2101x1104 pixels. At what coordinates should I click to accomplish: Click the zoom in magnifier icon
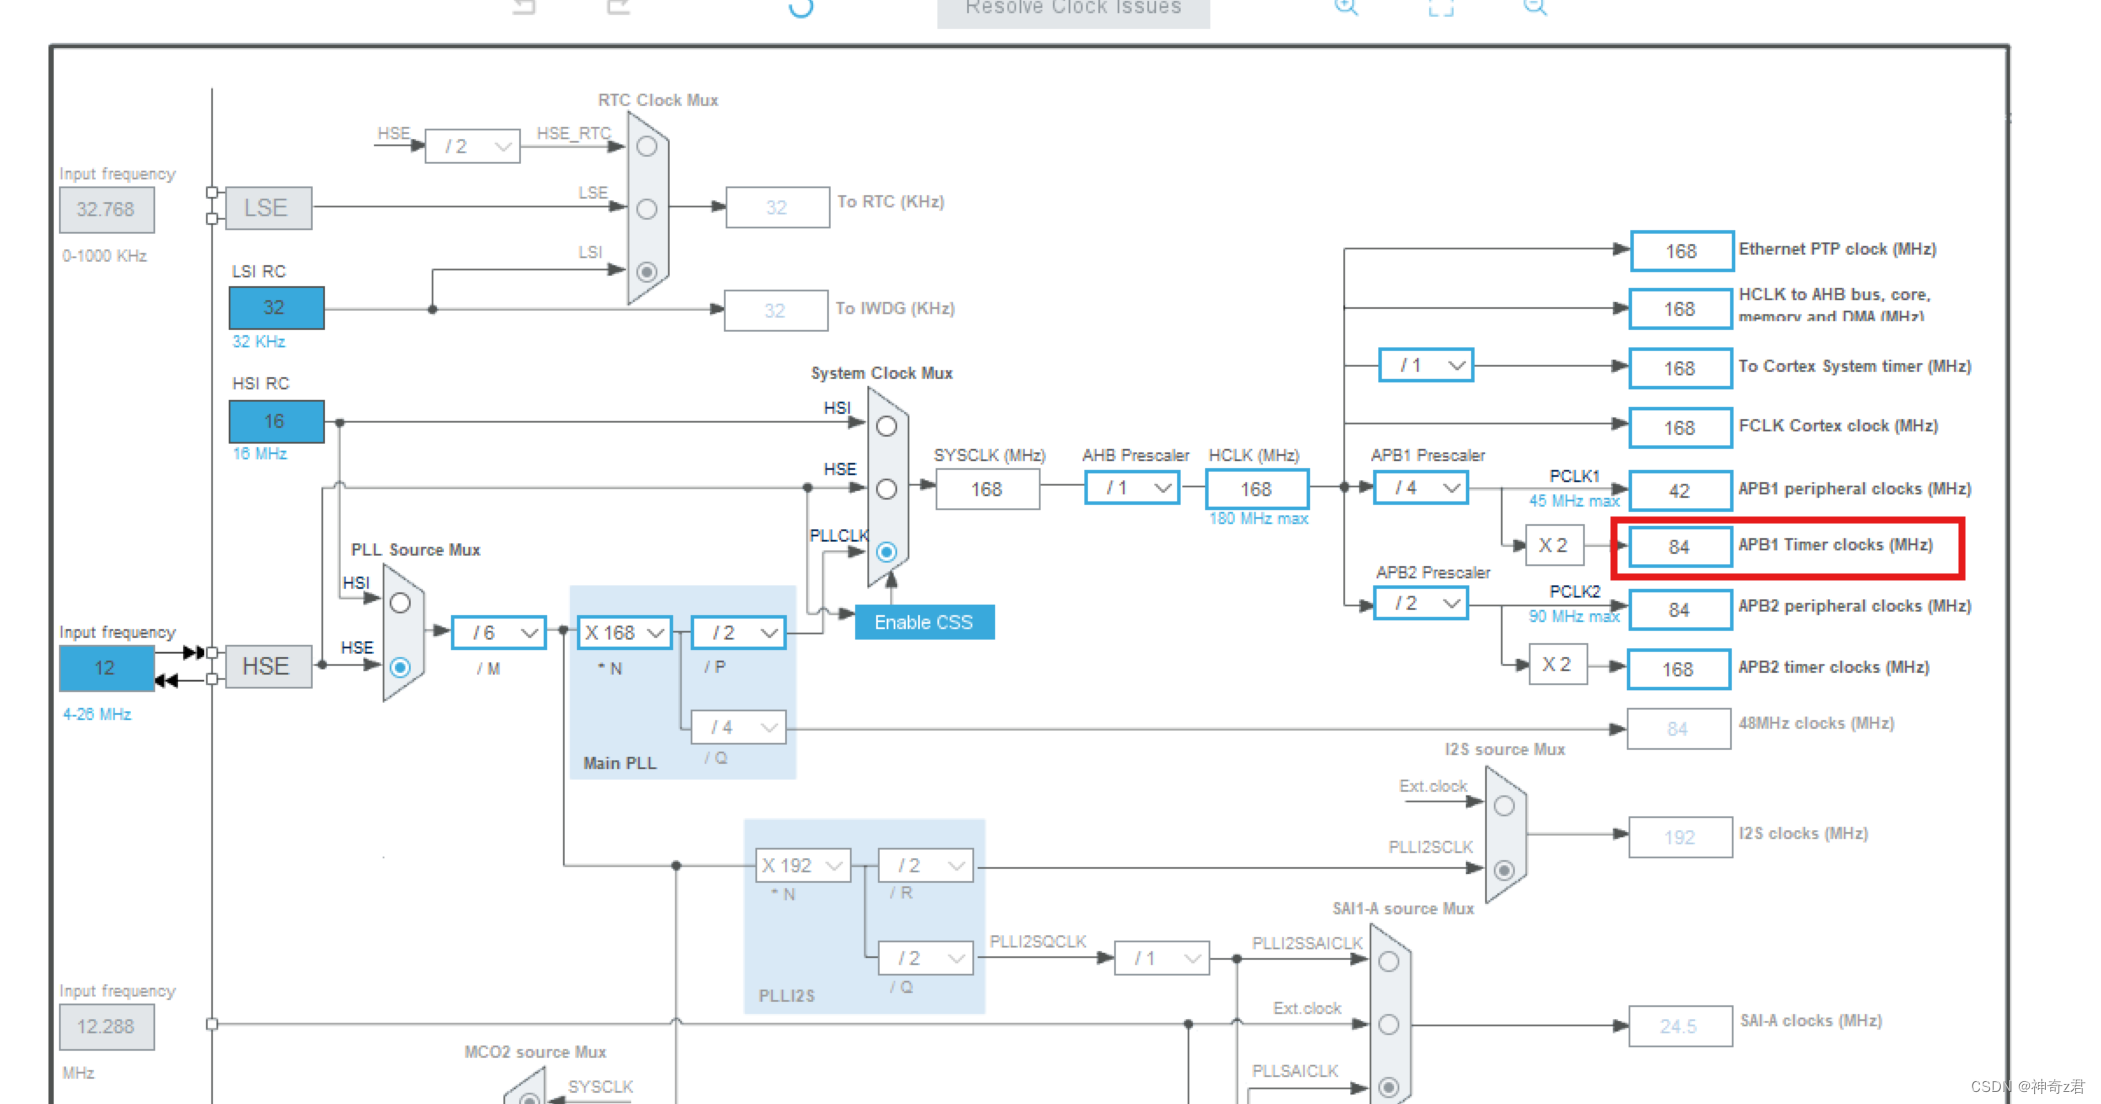click(1346, 7)
